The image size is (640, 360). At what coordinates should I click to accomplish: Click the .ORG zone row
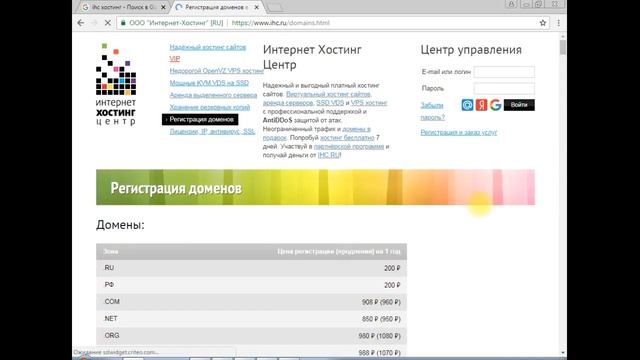click(x=251, y=336)
